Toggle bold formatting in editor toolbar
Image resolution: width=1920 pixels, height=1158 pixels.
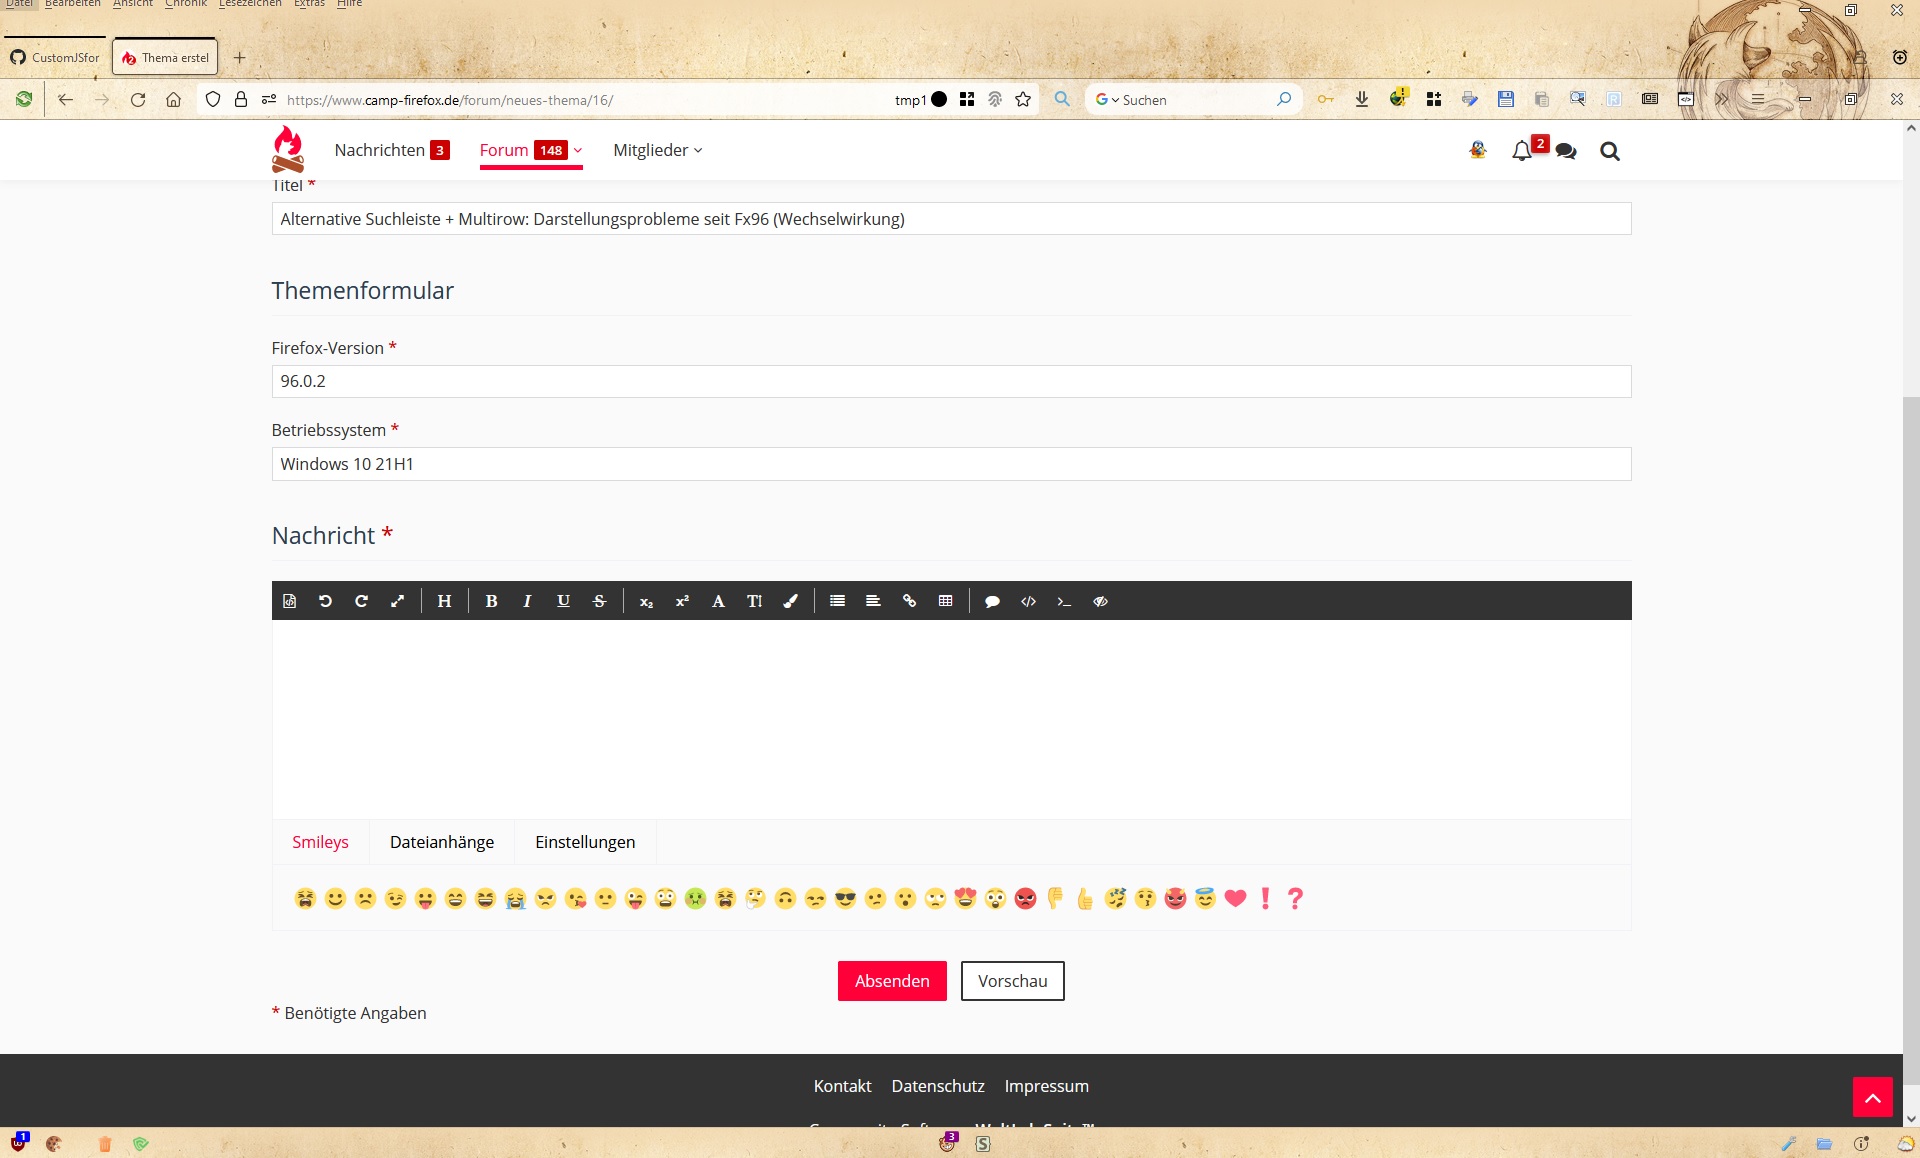click(491, 601)
